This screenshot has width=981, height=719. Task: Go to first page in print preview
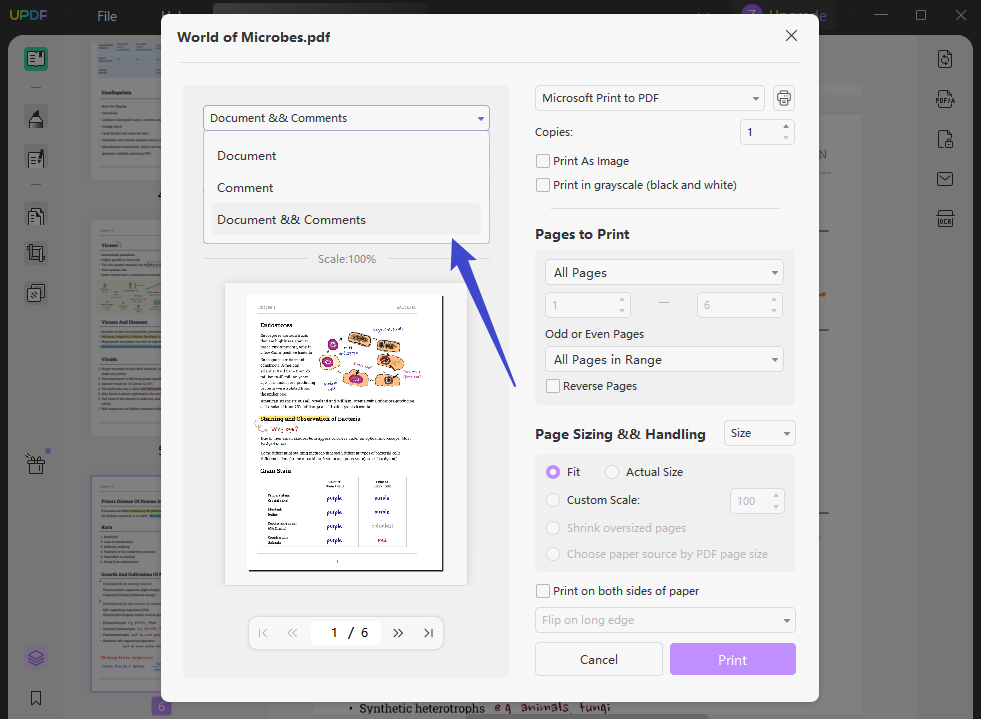point(263,633)
